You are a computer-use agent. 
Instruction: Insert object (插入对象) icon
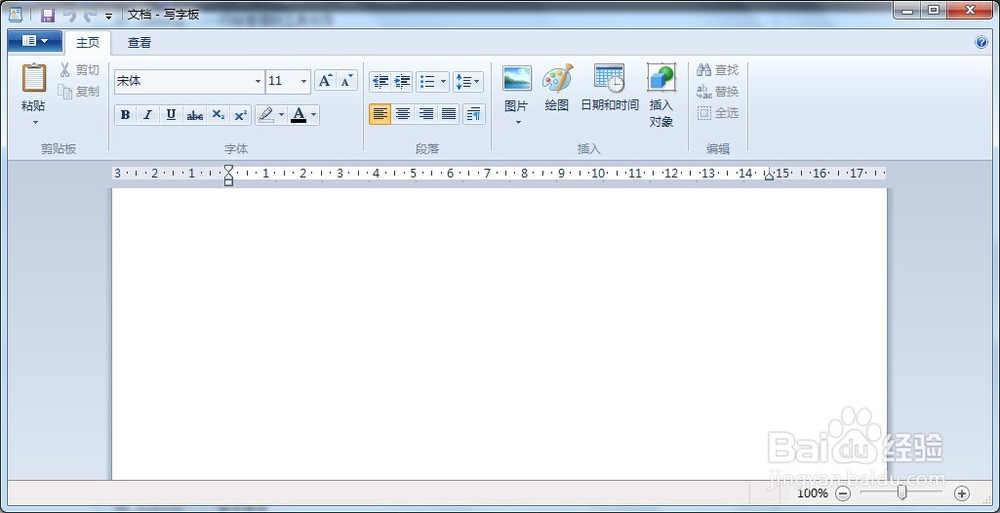click(x=661, y=78)
